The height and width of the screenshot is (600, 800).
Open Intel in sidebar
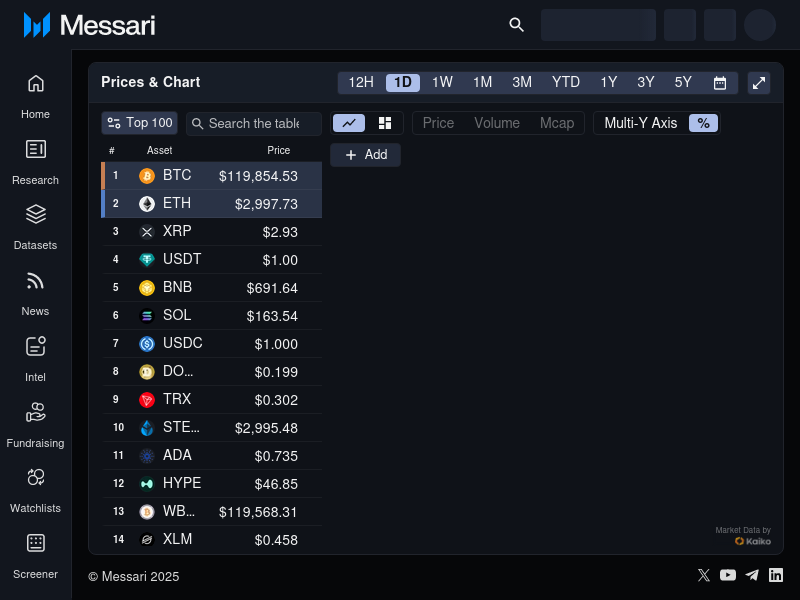[x=35, y=360]
